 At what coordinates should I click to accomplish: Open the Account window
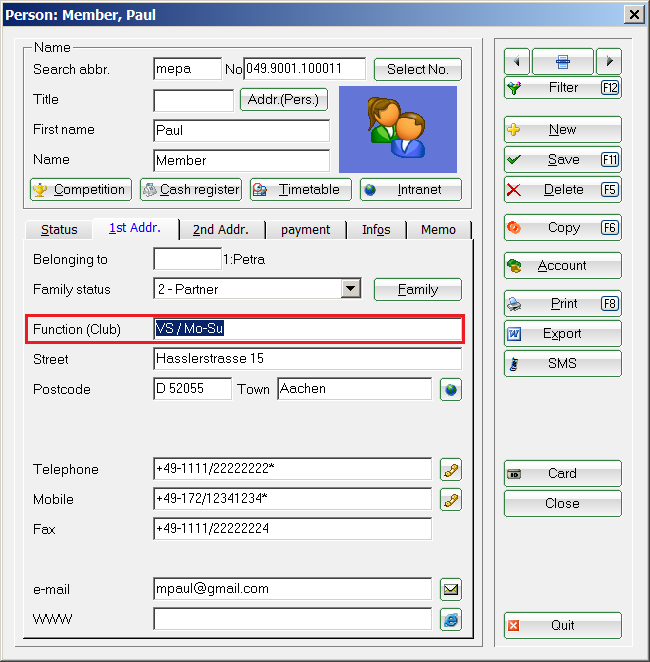[563, 266]
